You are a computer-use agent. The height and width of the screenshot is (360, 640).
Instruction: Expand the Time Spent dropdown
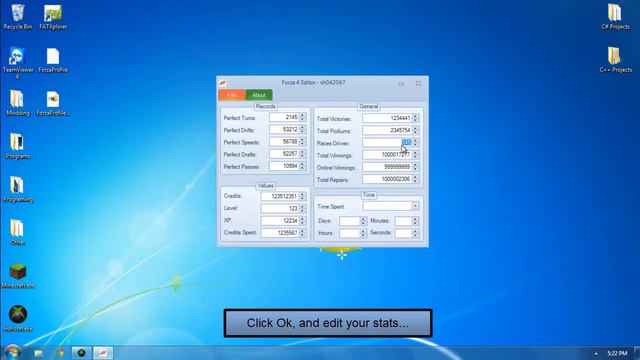(415, 207)
